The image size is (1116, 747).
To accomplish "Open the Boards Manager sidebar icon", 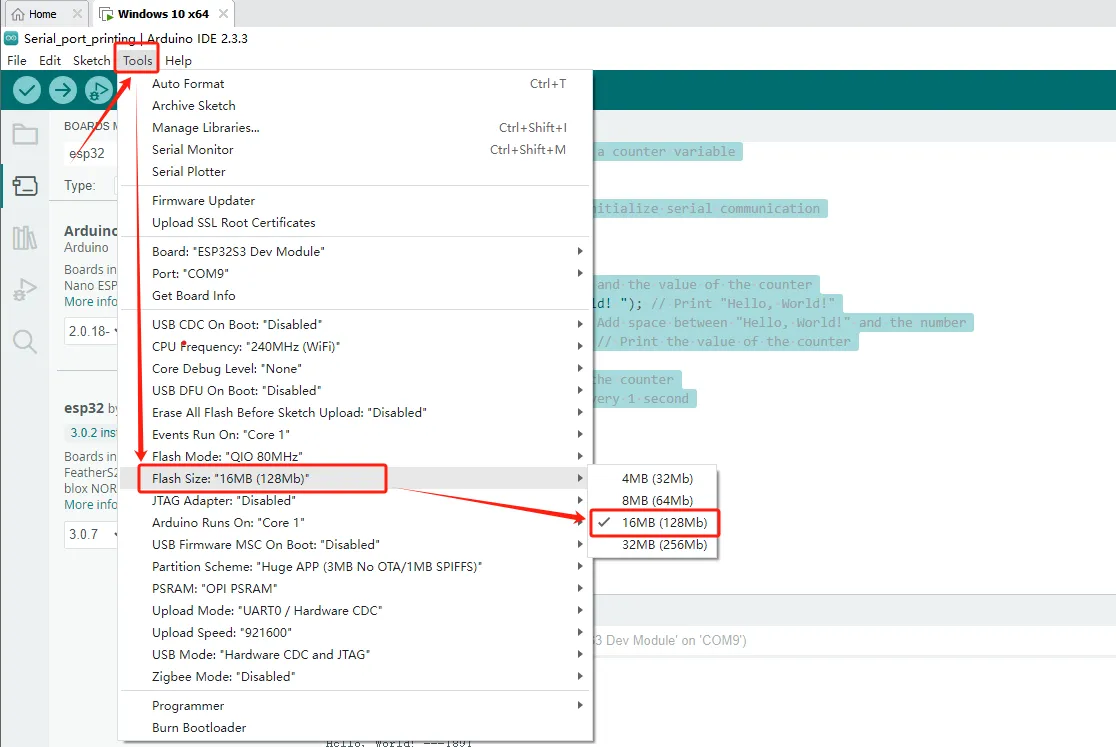I will 25,186.
